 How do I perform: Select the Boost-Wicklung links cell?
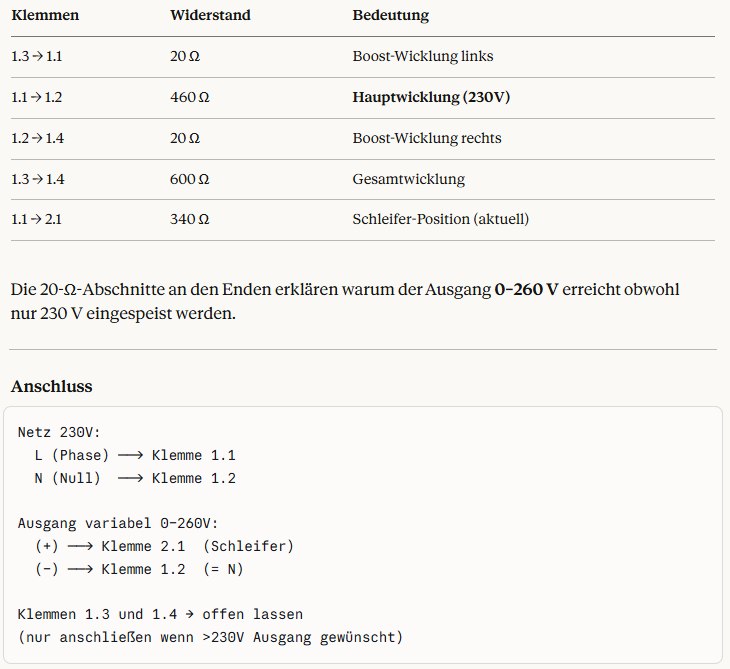tap(423, 57)
